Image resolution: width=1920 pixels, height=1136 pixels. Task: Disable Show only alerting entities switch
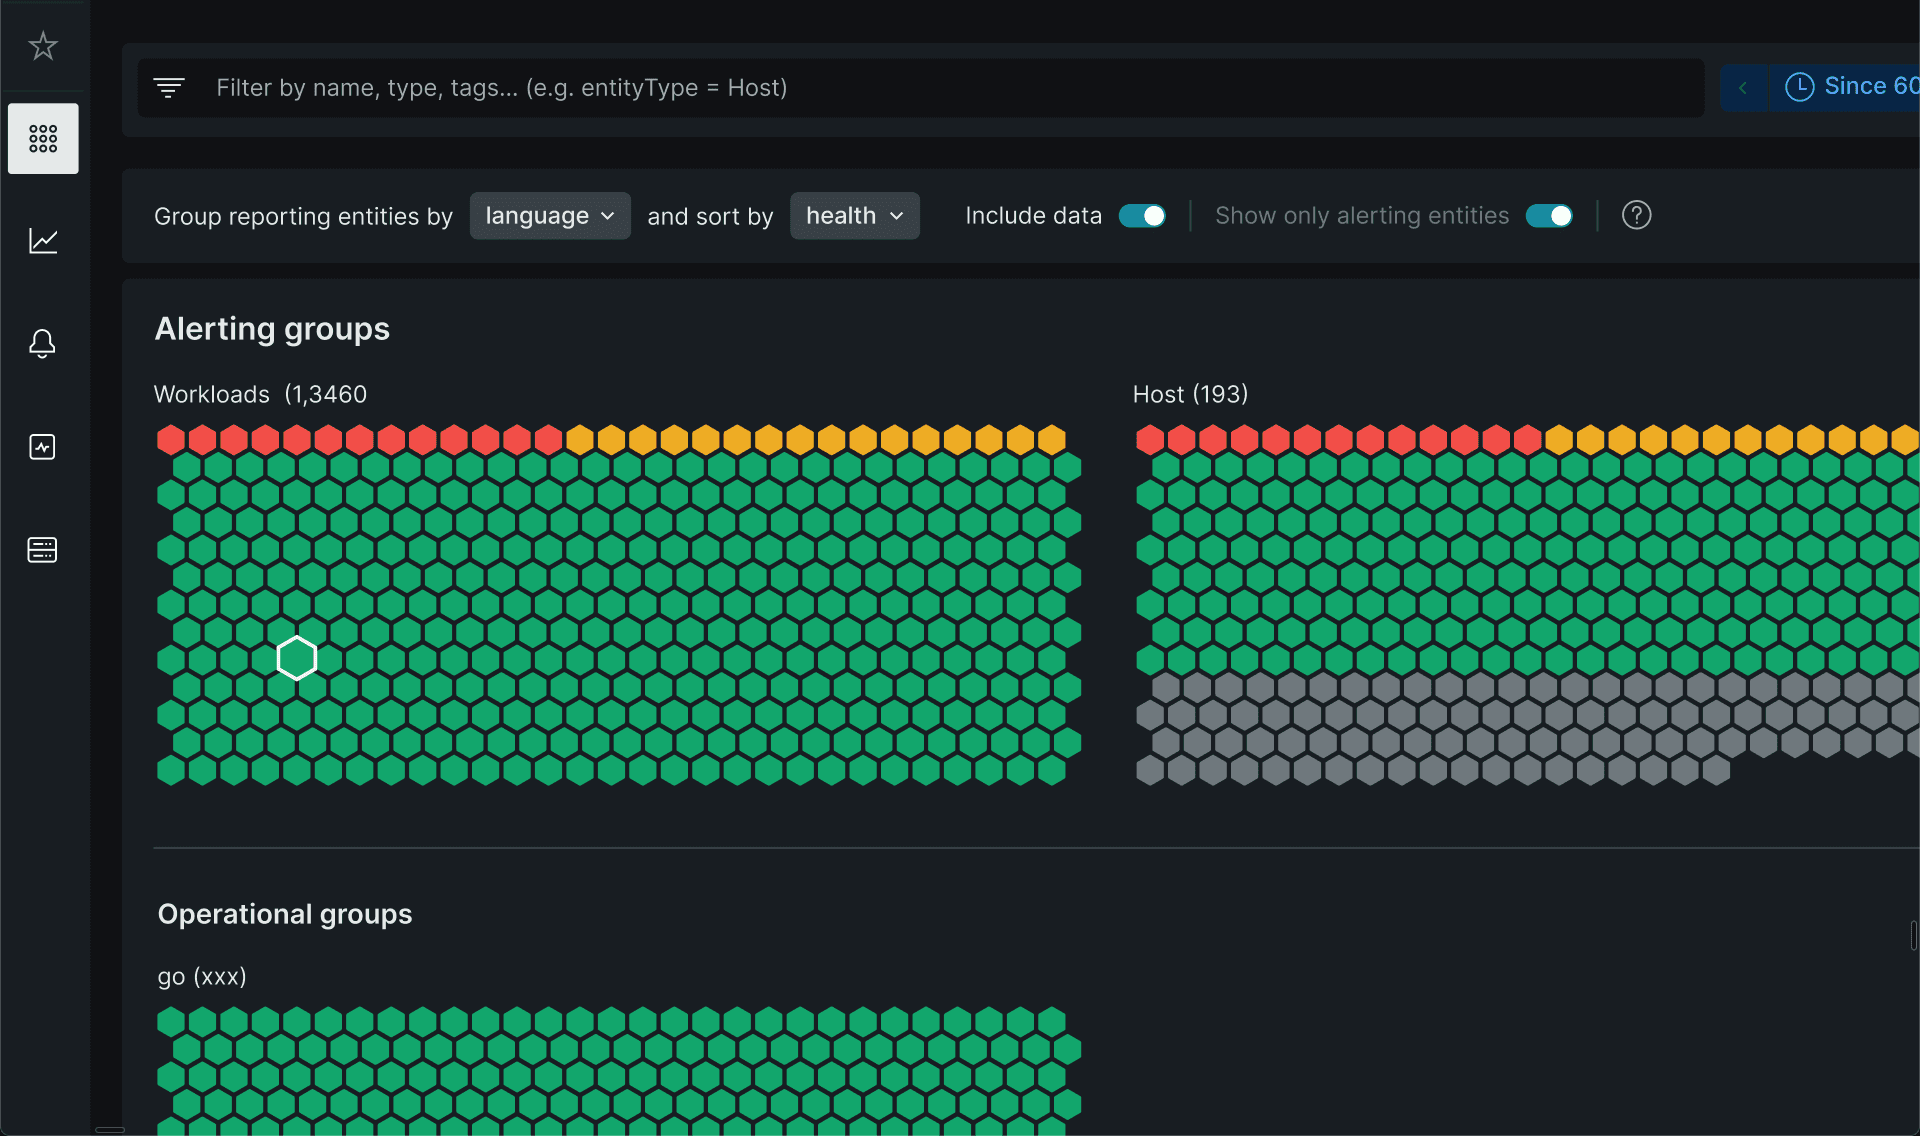[x=1549, y=216]
